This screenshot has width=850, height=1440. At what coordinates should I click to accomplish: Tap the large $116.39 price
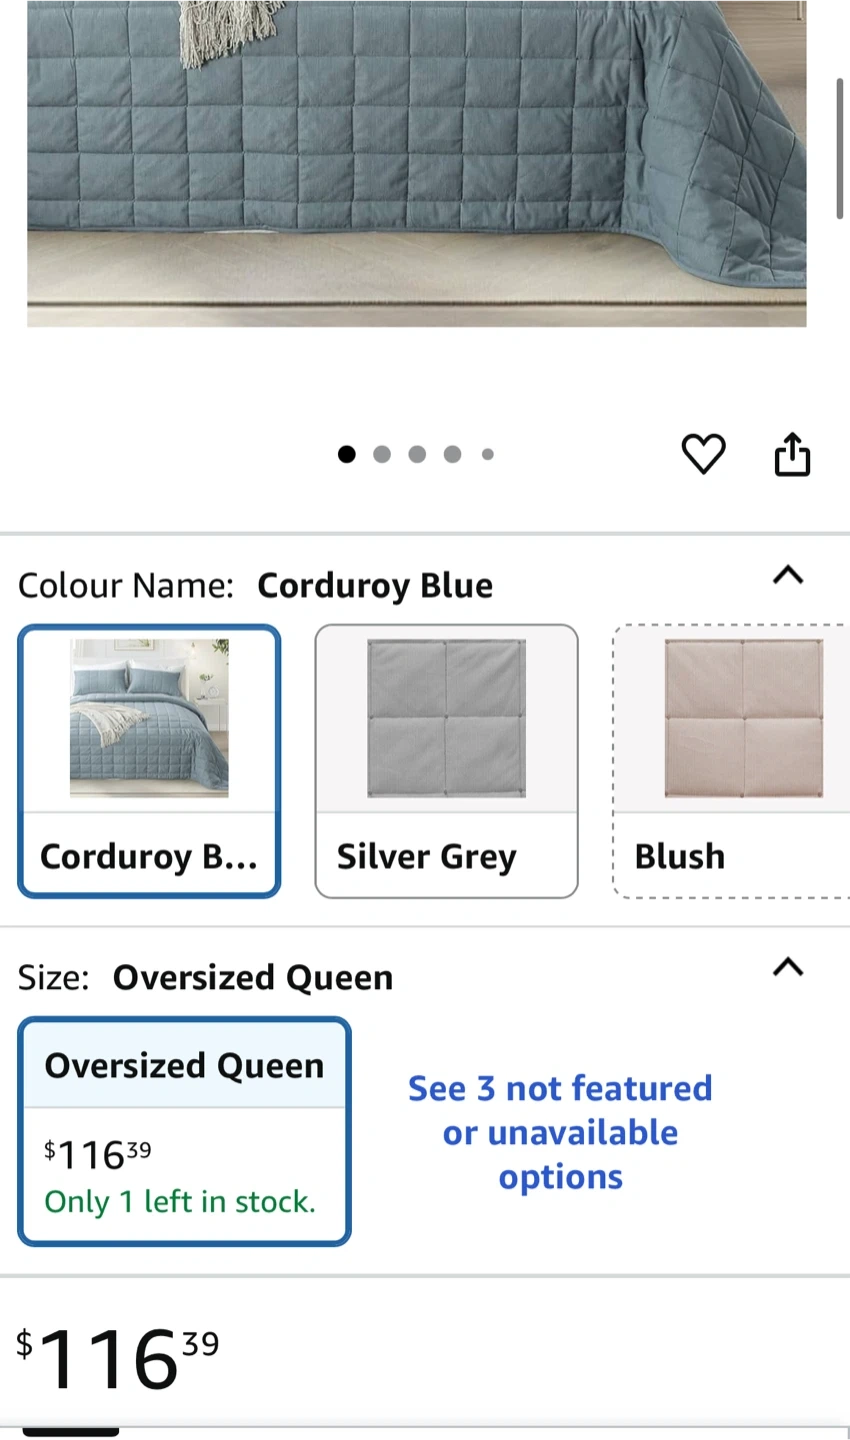[x=117, y=1357]
